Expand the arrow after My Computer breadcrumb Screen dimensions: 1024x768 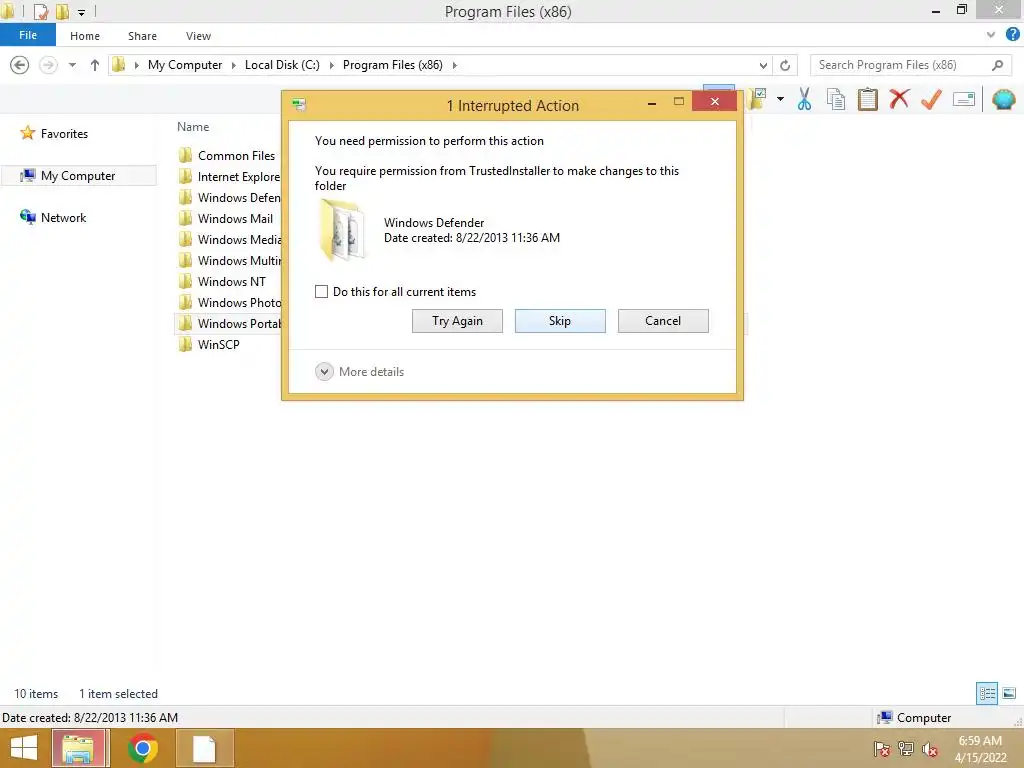234,65
